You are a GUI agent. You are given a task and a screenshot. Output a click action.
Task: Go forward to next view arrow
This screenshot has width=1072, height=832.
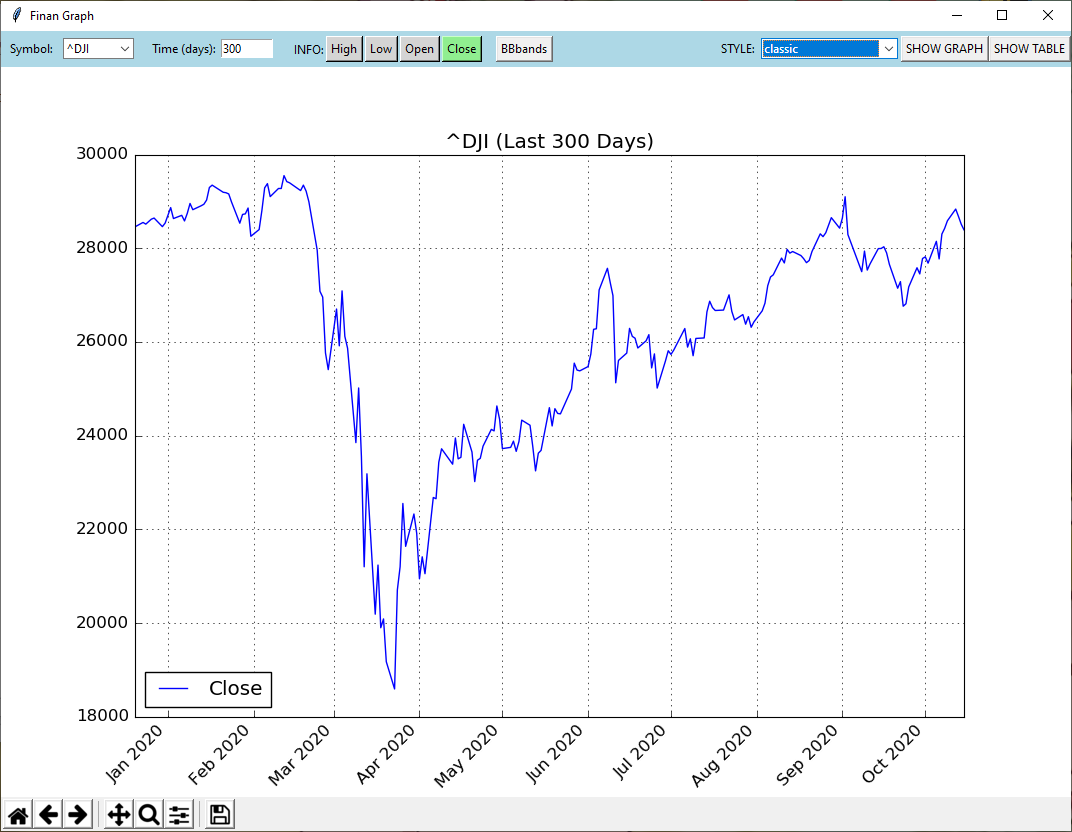78,814
